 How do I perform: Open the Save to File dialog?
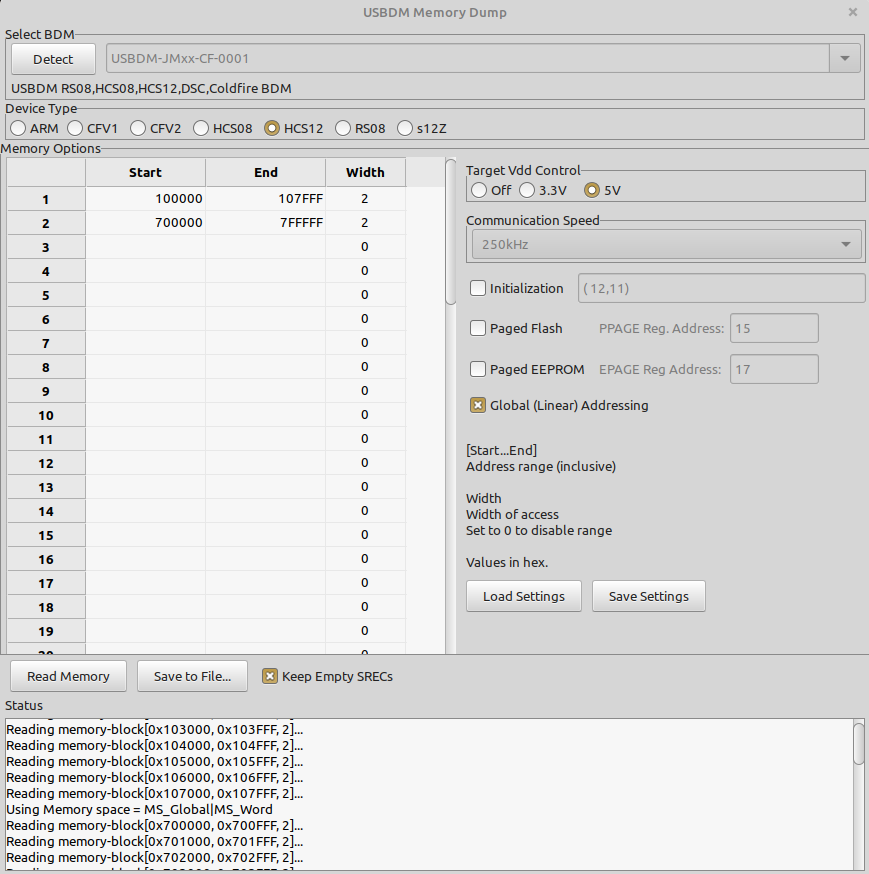pos(192,675)
